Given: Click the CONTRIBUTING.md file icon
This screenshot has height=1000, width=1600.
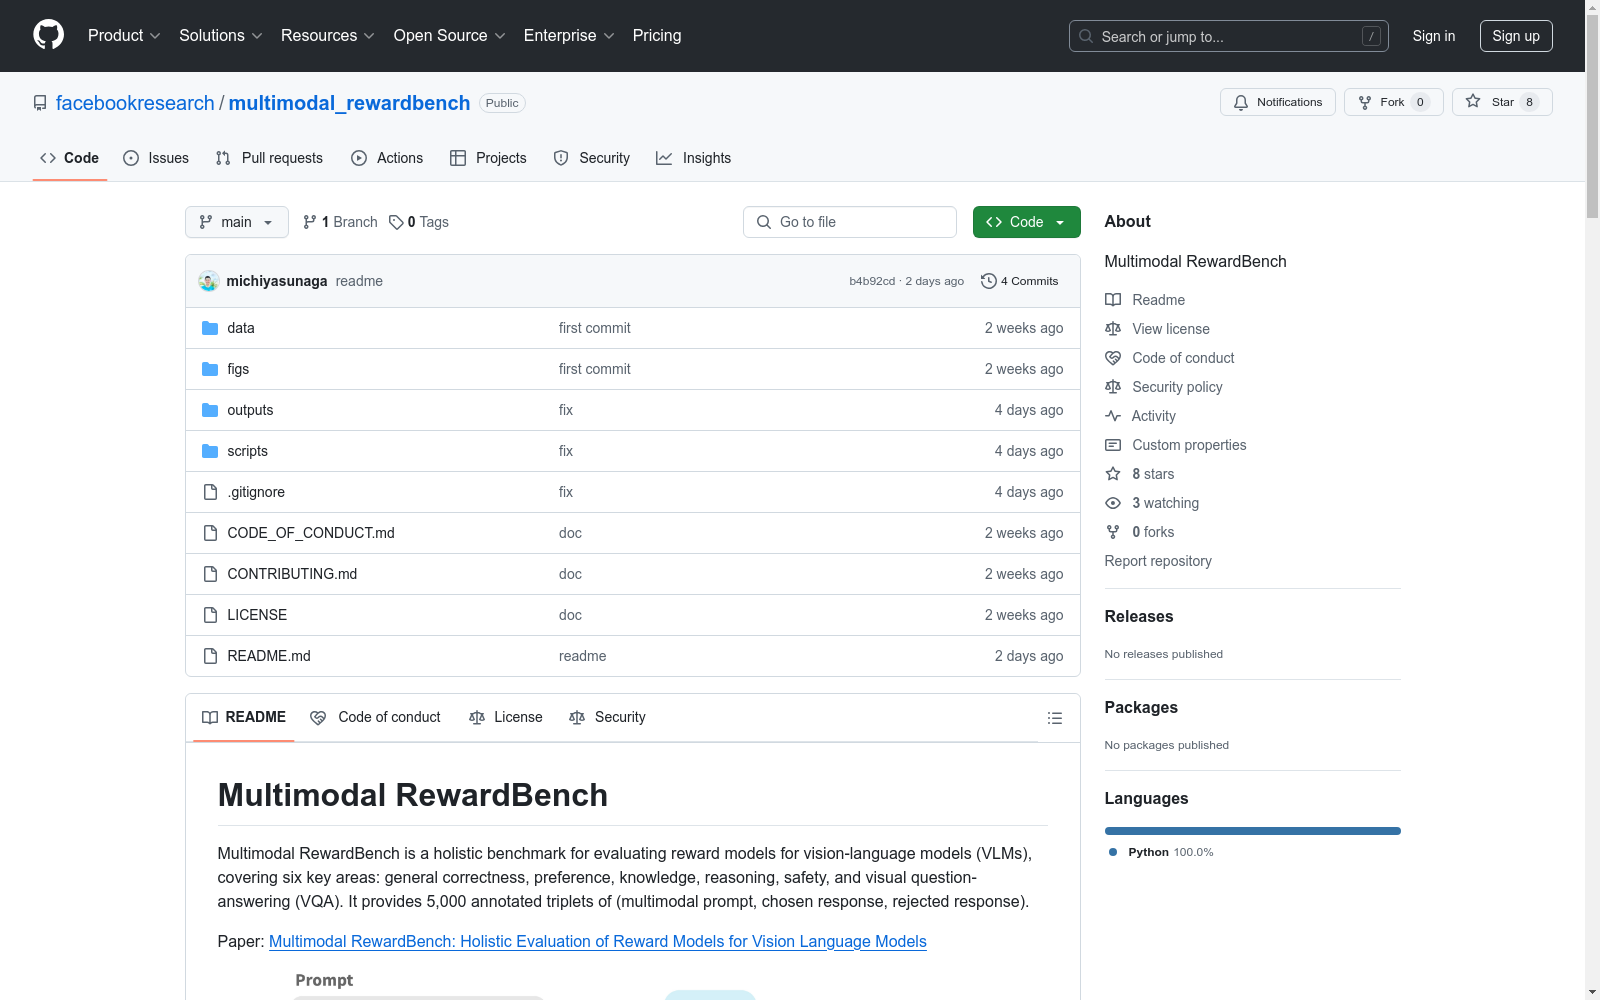Looking at the screenshot, I should pyautogui.click(x=210, y=574).
